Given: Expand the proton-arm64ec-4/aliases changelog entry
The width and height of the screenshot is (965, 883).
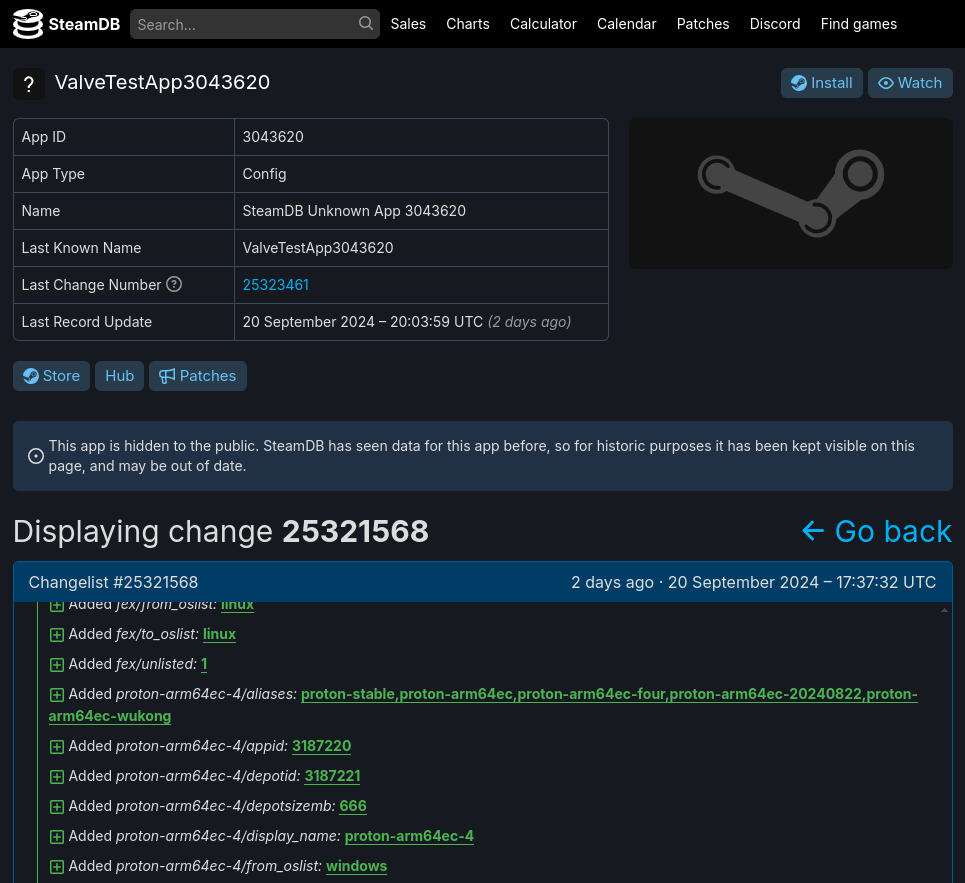Looking at the screenshot, I should click(x=57, y=694).
